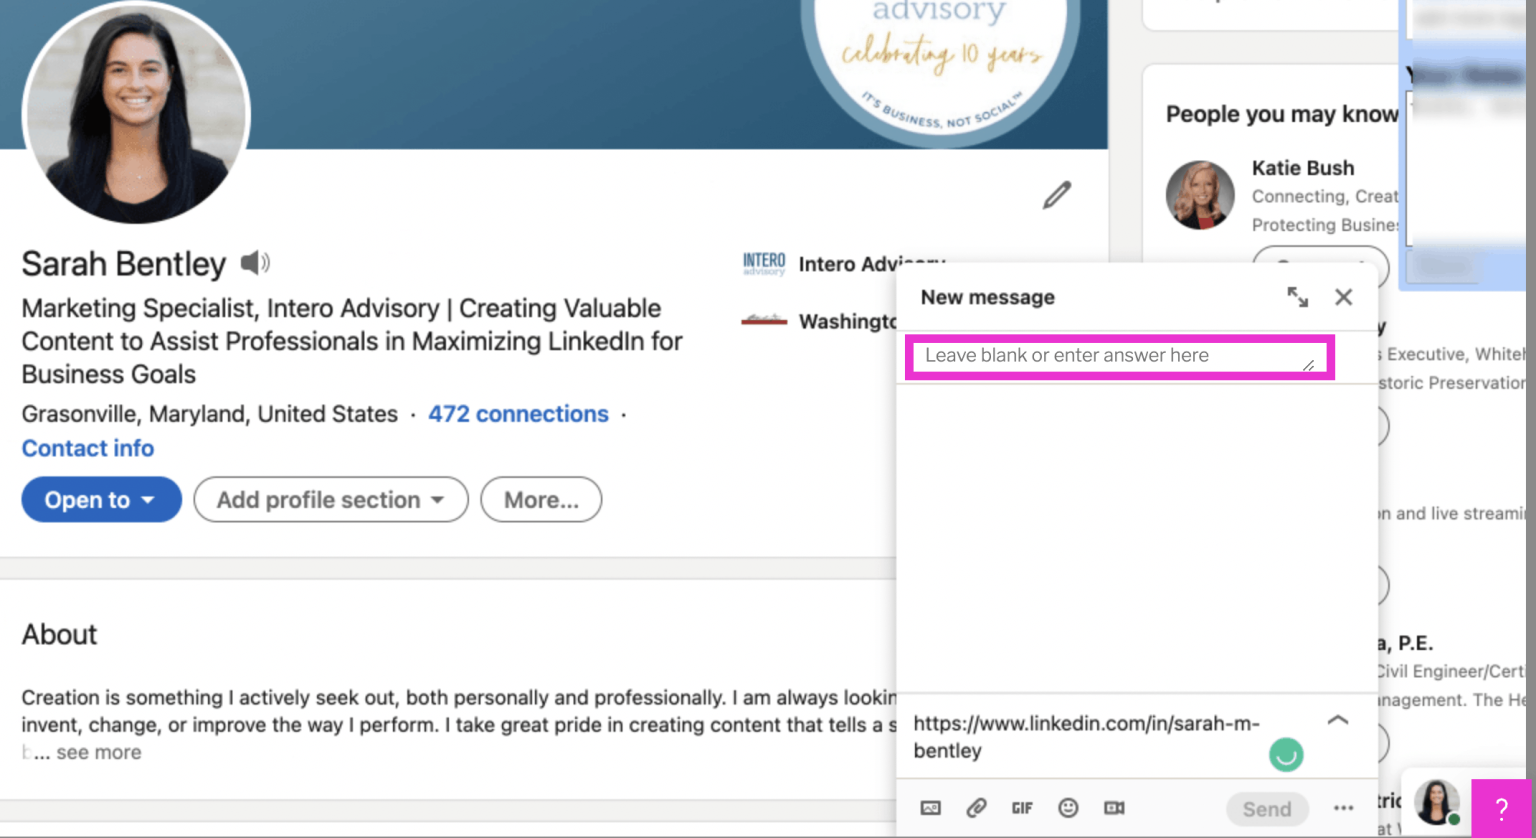The image size is (1536, 838).
Task: Click the paperclip attachment icon
Action: [976, 808]
